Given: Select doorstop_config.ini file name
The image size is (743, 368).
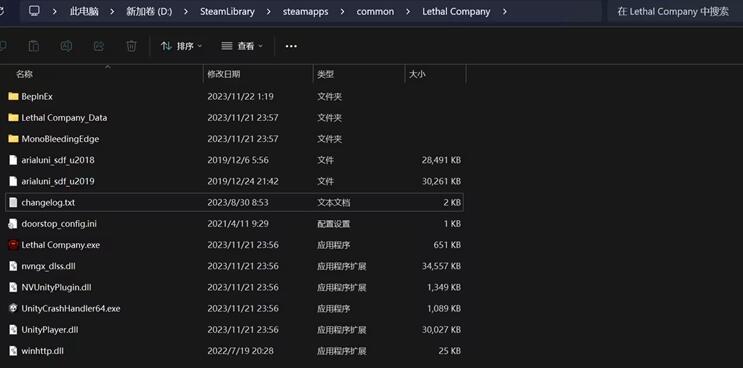Looking at the screenshot, I should coord(59,224).
